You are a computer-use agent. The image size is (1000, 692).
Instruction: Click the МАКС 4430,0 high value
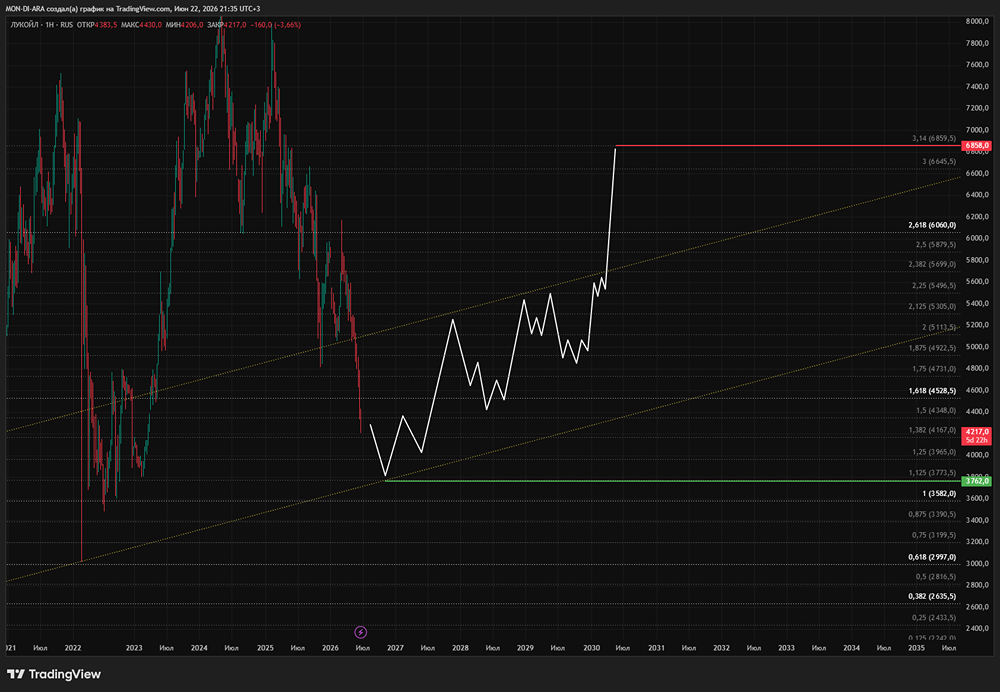(142, 25)
